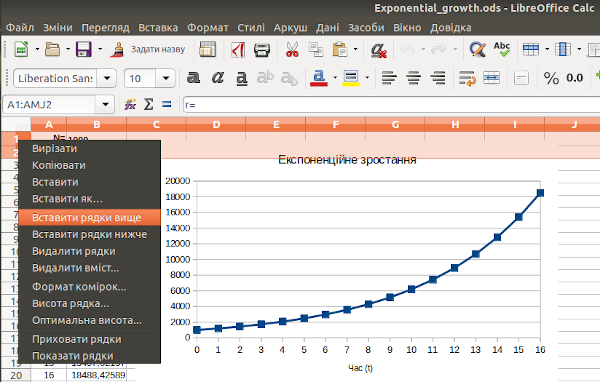
Task: Open the Дані menu
Action: tap(327, 28)
